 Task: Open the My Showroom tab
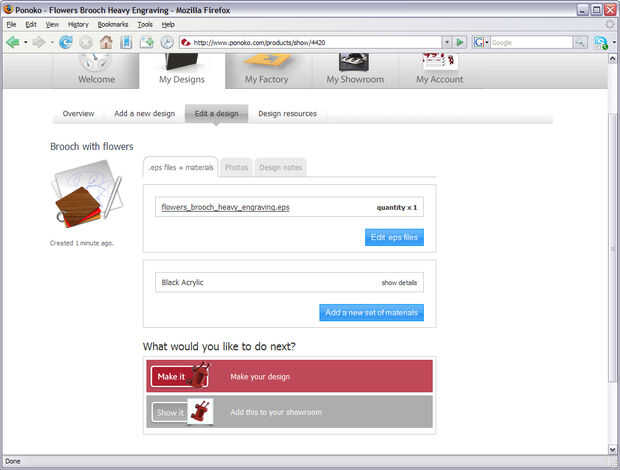[355, 71]
